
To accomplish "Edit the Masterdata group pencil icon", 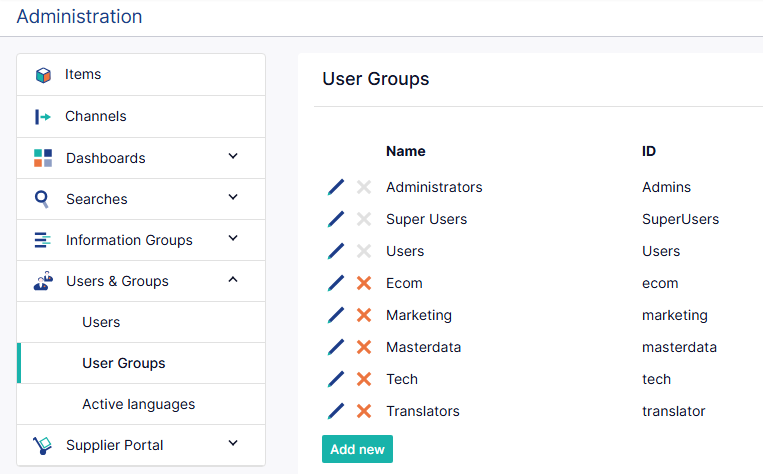I will [x=336, y=347].
